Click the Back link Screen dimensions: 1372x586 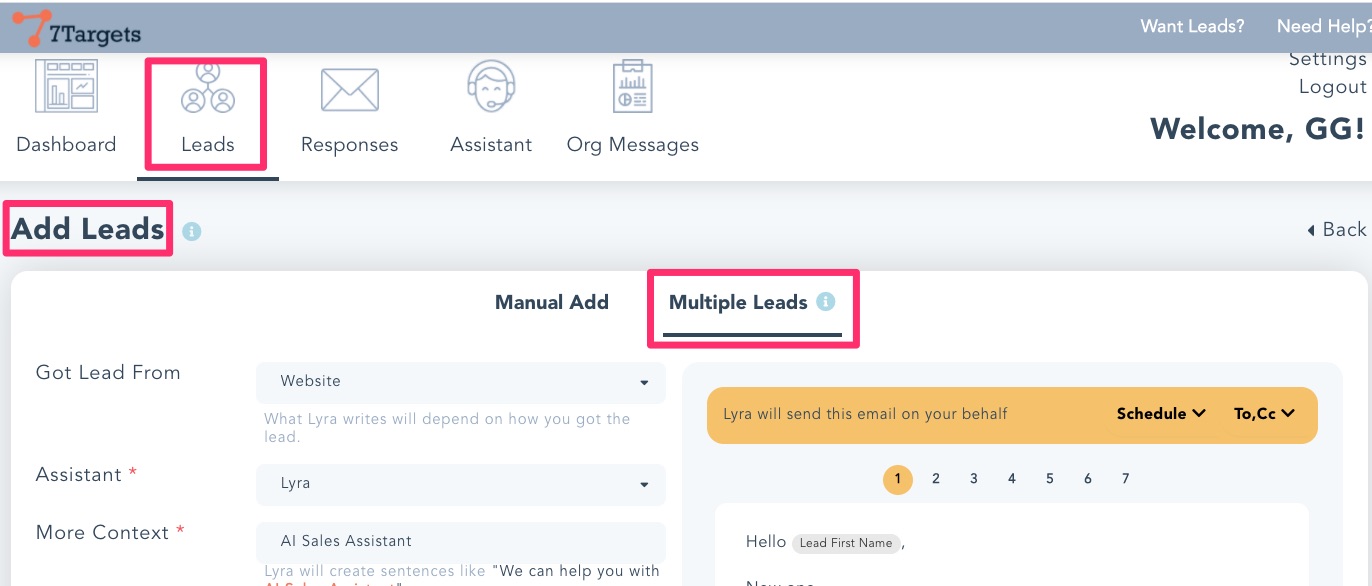tap(1336, 230)
